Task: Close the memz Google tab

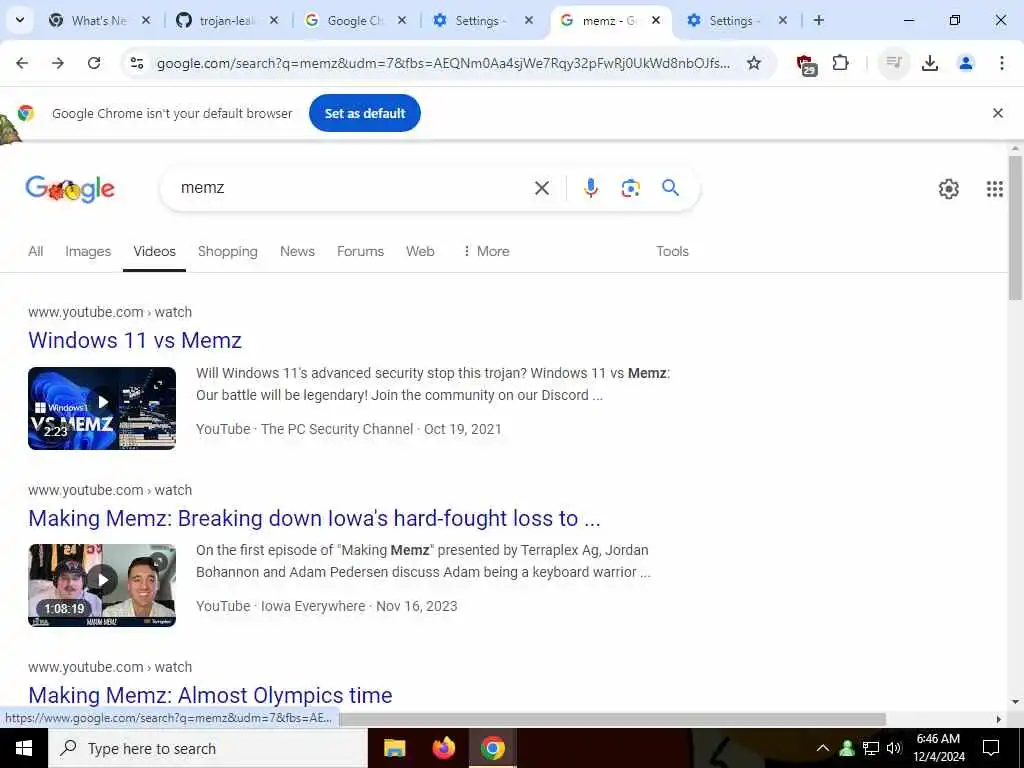Action: pos(656,20)
